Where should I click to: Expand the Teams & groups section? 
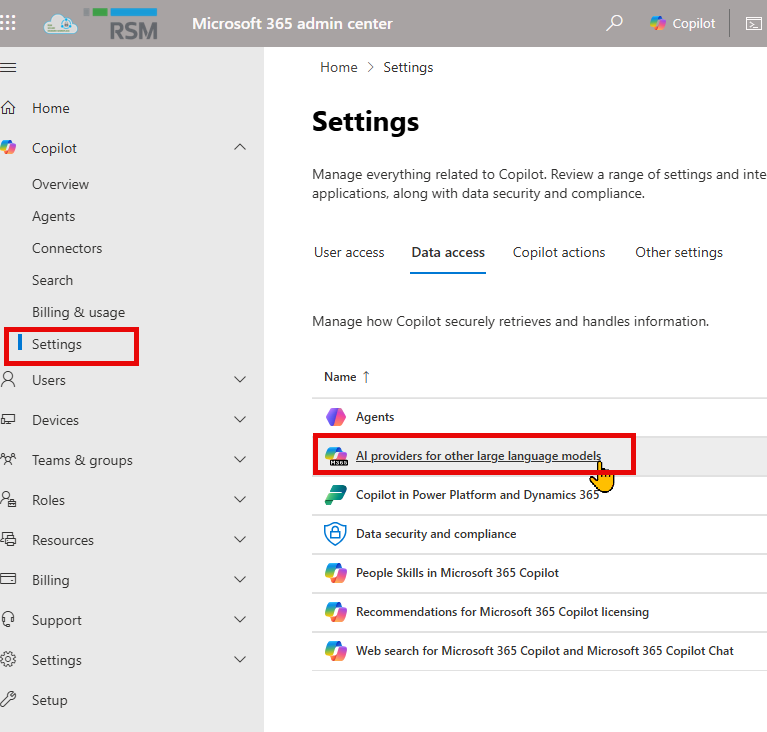[239, 460]
